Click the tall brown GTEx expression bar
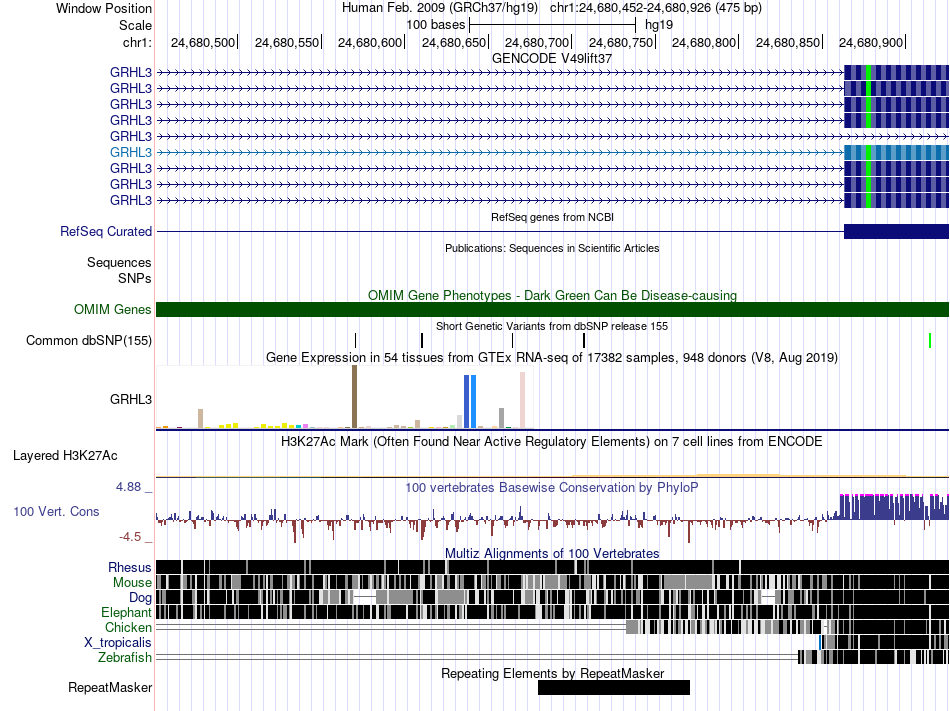This screenshot has height=711, width=950. [354, 397]
